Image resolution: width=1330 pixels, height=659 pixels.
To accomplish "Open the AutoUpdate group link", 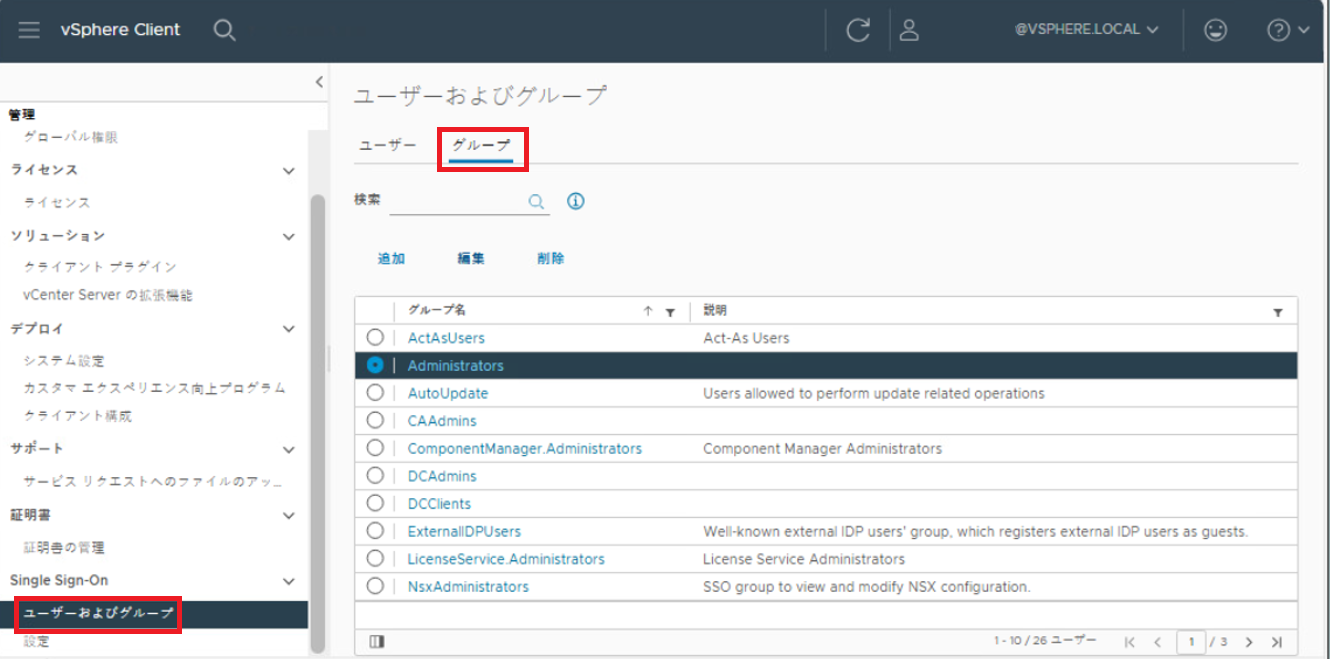I will [x=448, y=393].
